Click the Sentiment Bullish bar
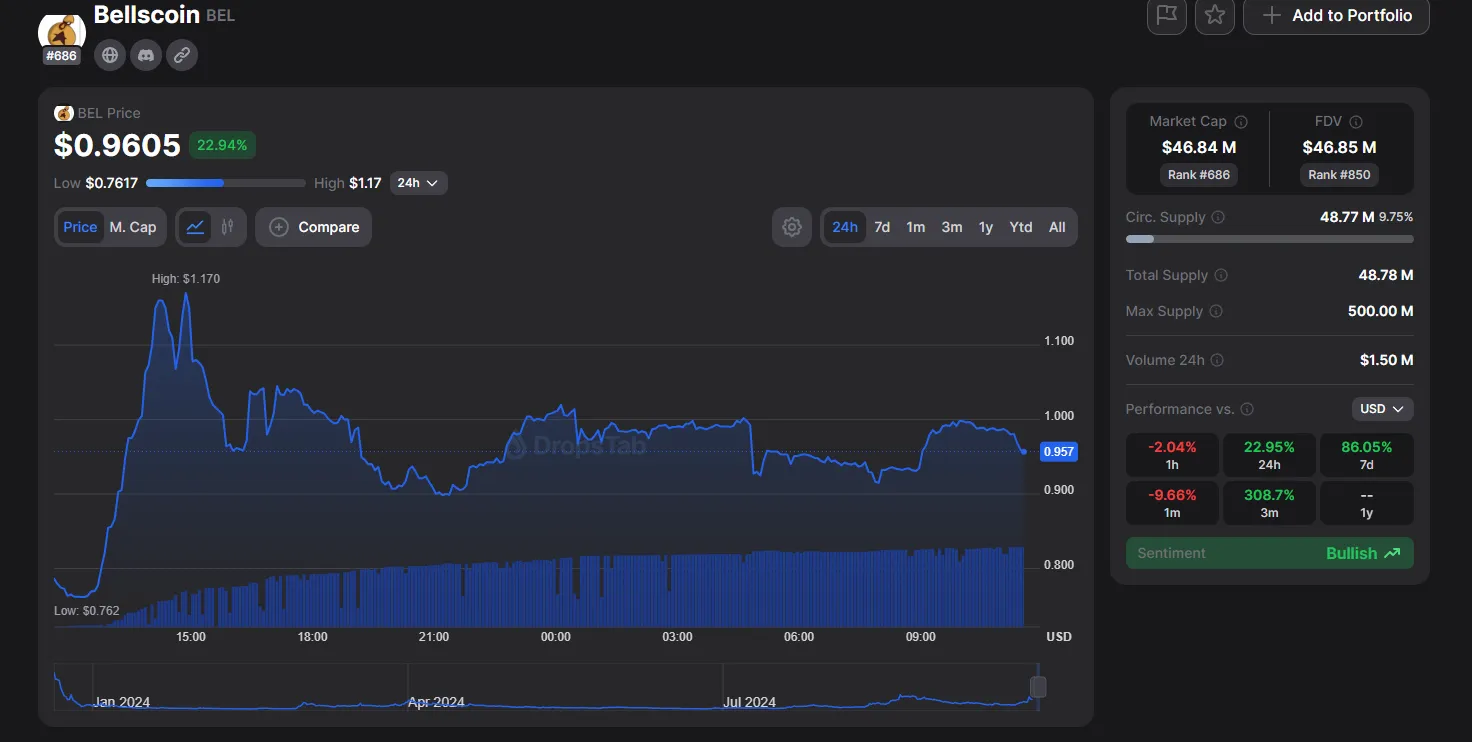Screen dimensions: 1472x742 (x=1270, y=553)
